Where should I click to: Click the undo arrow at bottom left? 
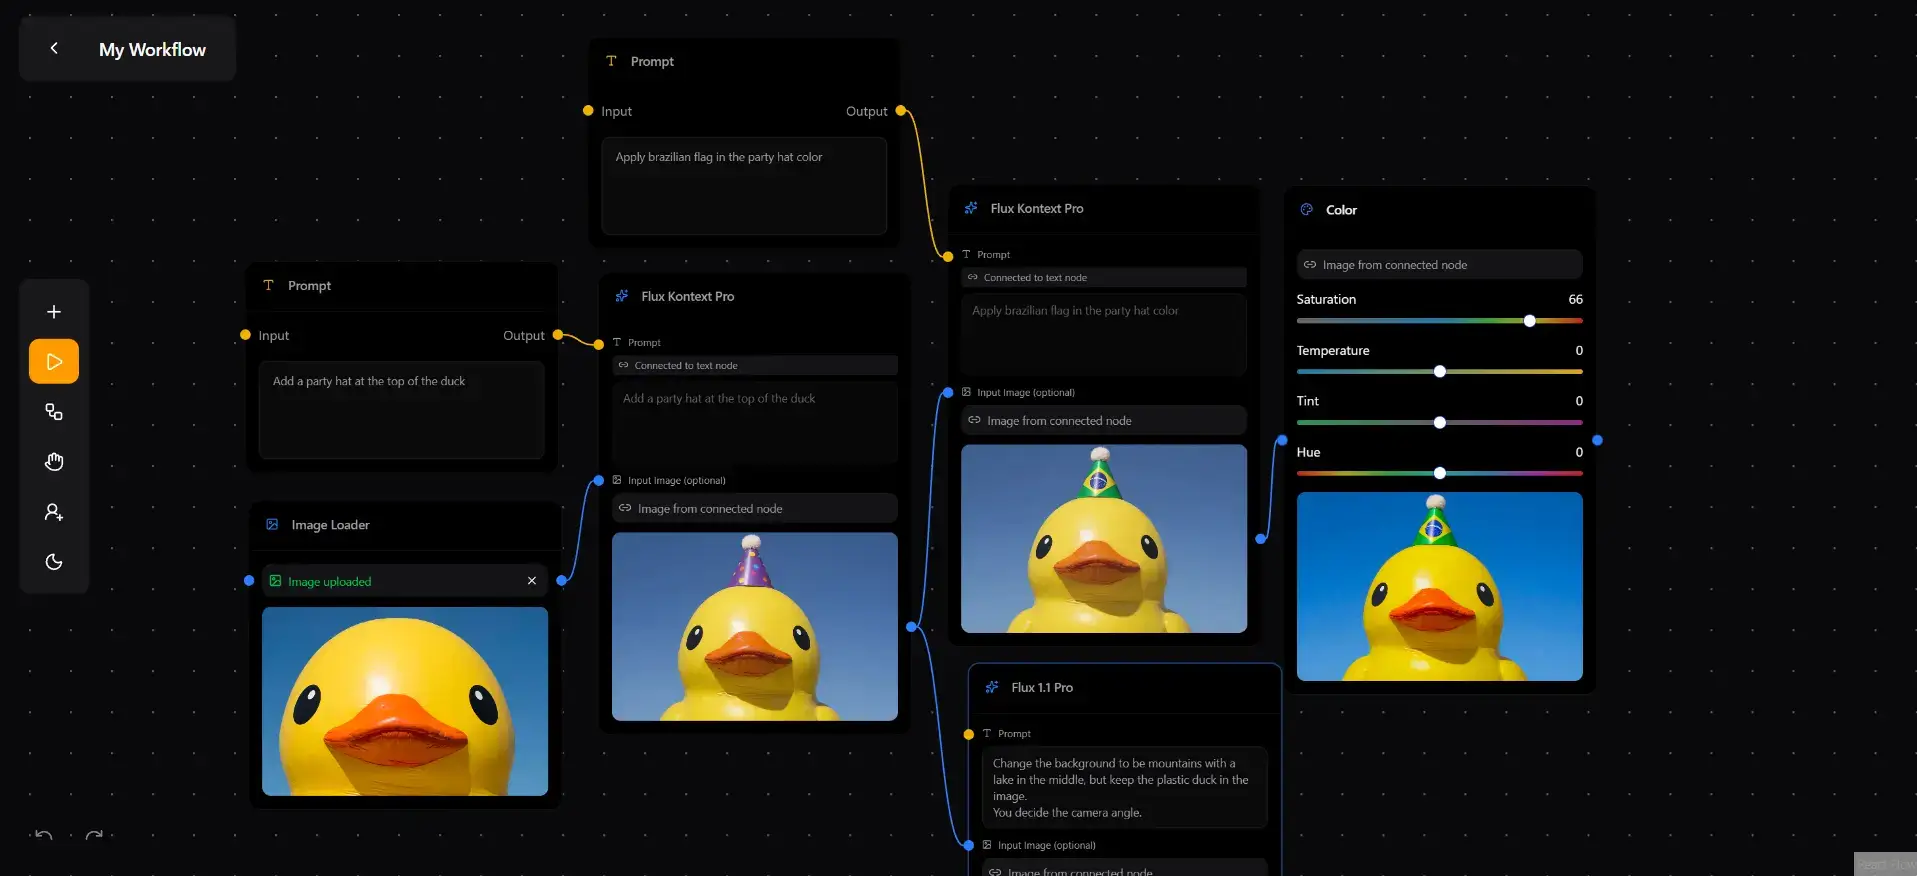pyautogui.click(x=44, y=835)
